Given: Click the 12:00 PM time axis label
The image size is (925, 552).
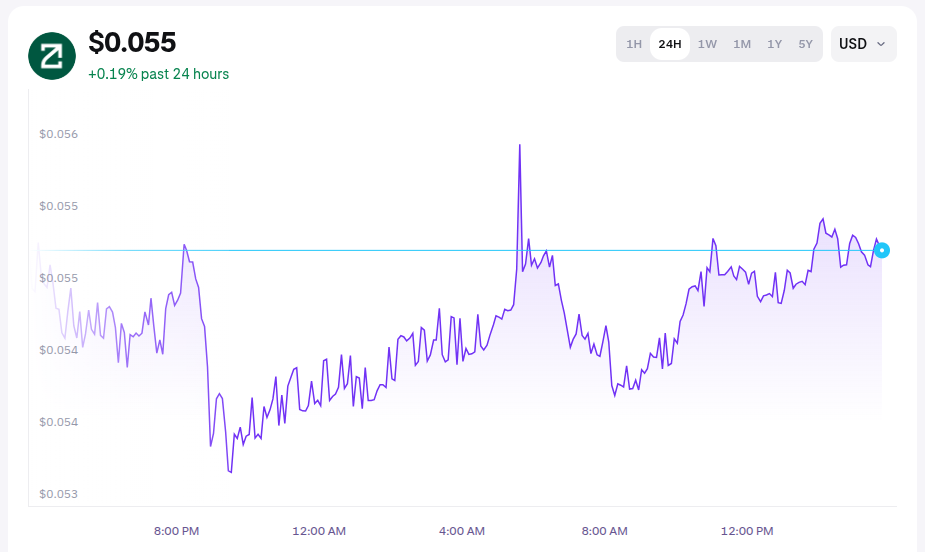Looking at the screenshot, I should [747, 530].
